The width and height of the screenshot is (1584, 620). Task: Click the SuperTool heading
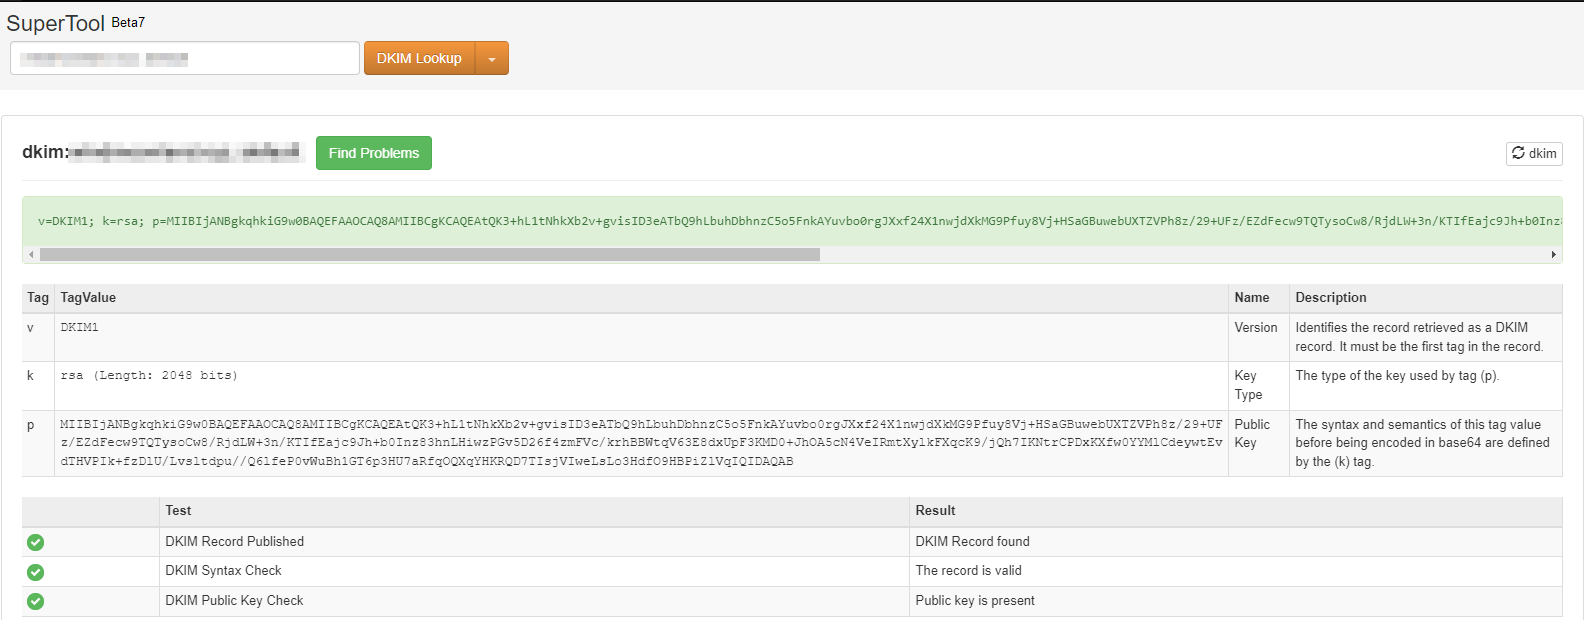[x=56, y=23]
